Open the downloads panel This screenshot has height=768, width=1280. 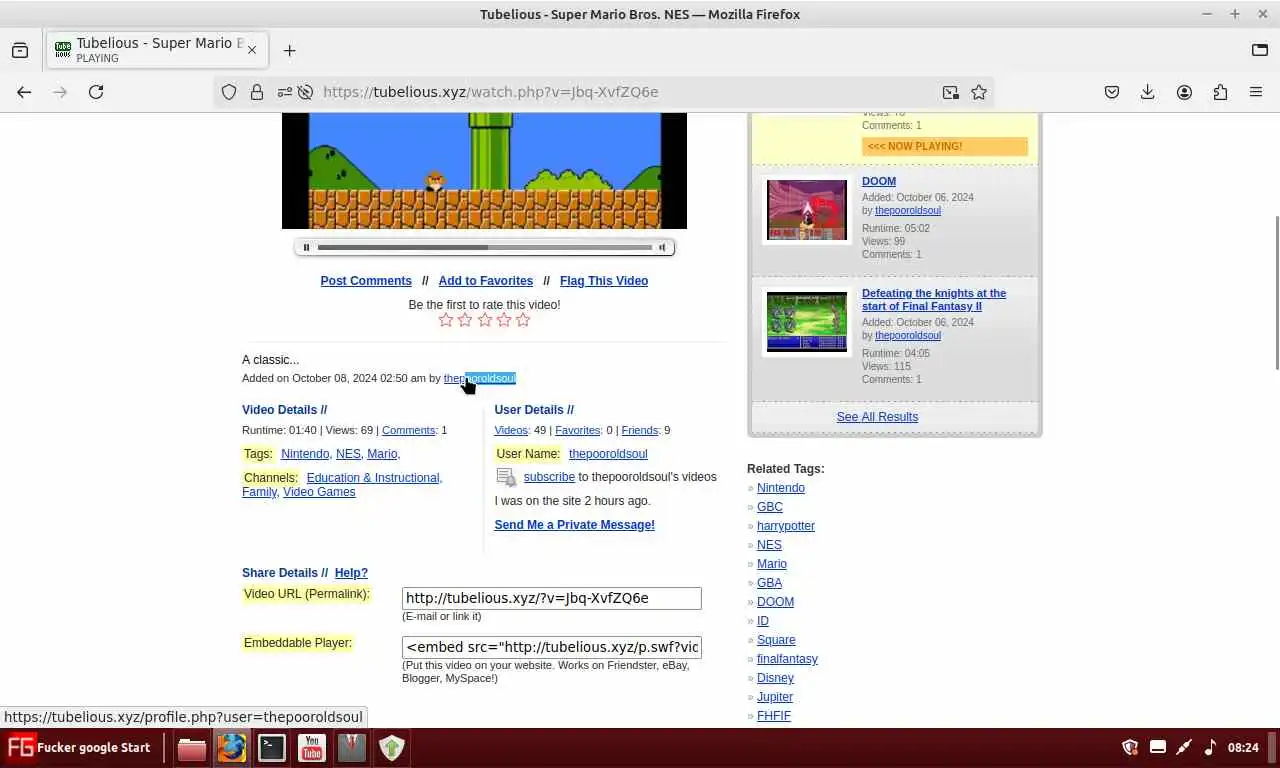[x=1148, y=92]
